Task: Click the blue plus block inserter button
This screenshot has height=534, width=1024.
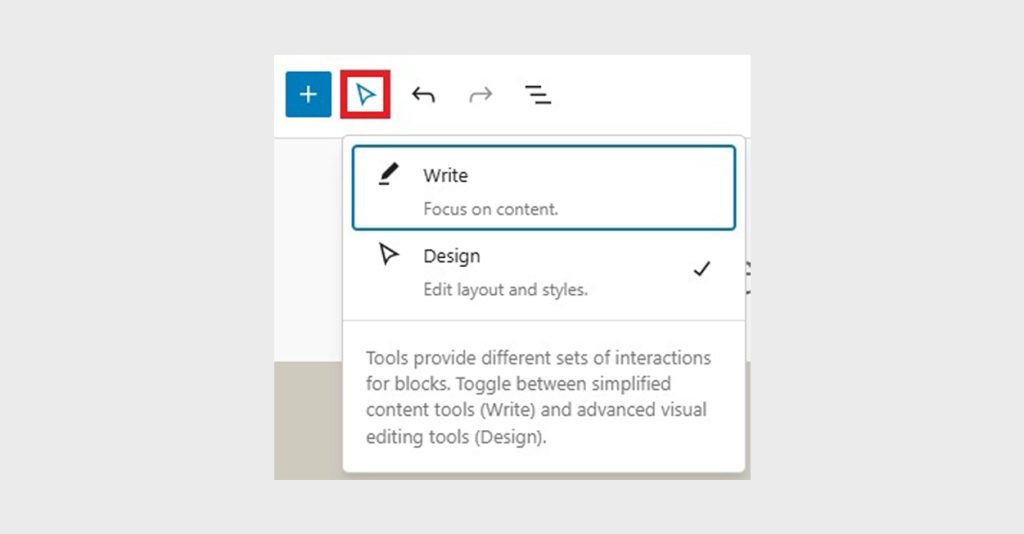Action: click(308, 95)
